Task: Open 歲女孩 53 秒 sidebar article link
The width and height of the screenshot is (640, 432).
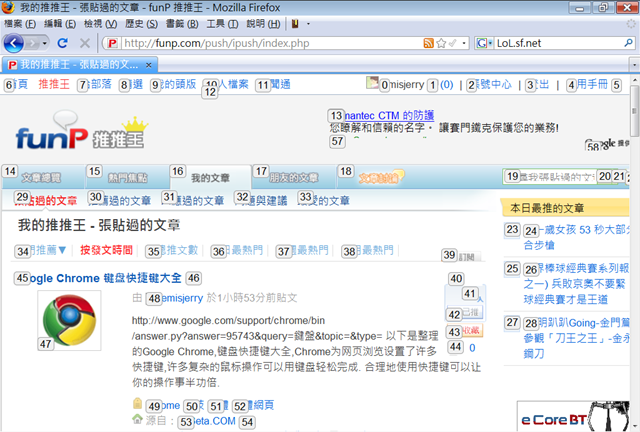Action: pyautogui.click(x=576, y=237)
